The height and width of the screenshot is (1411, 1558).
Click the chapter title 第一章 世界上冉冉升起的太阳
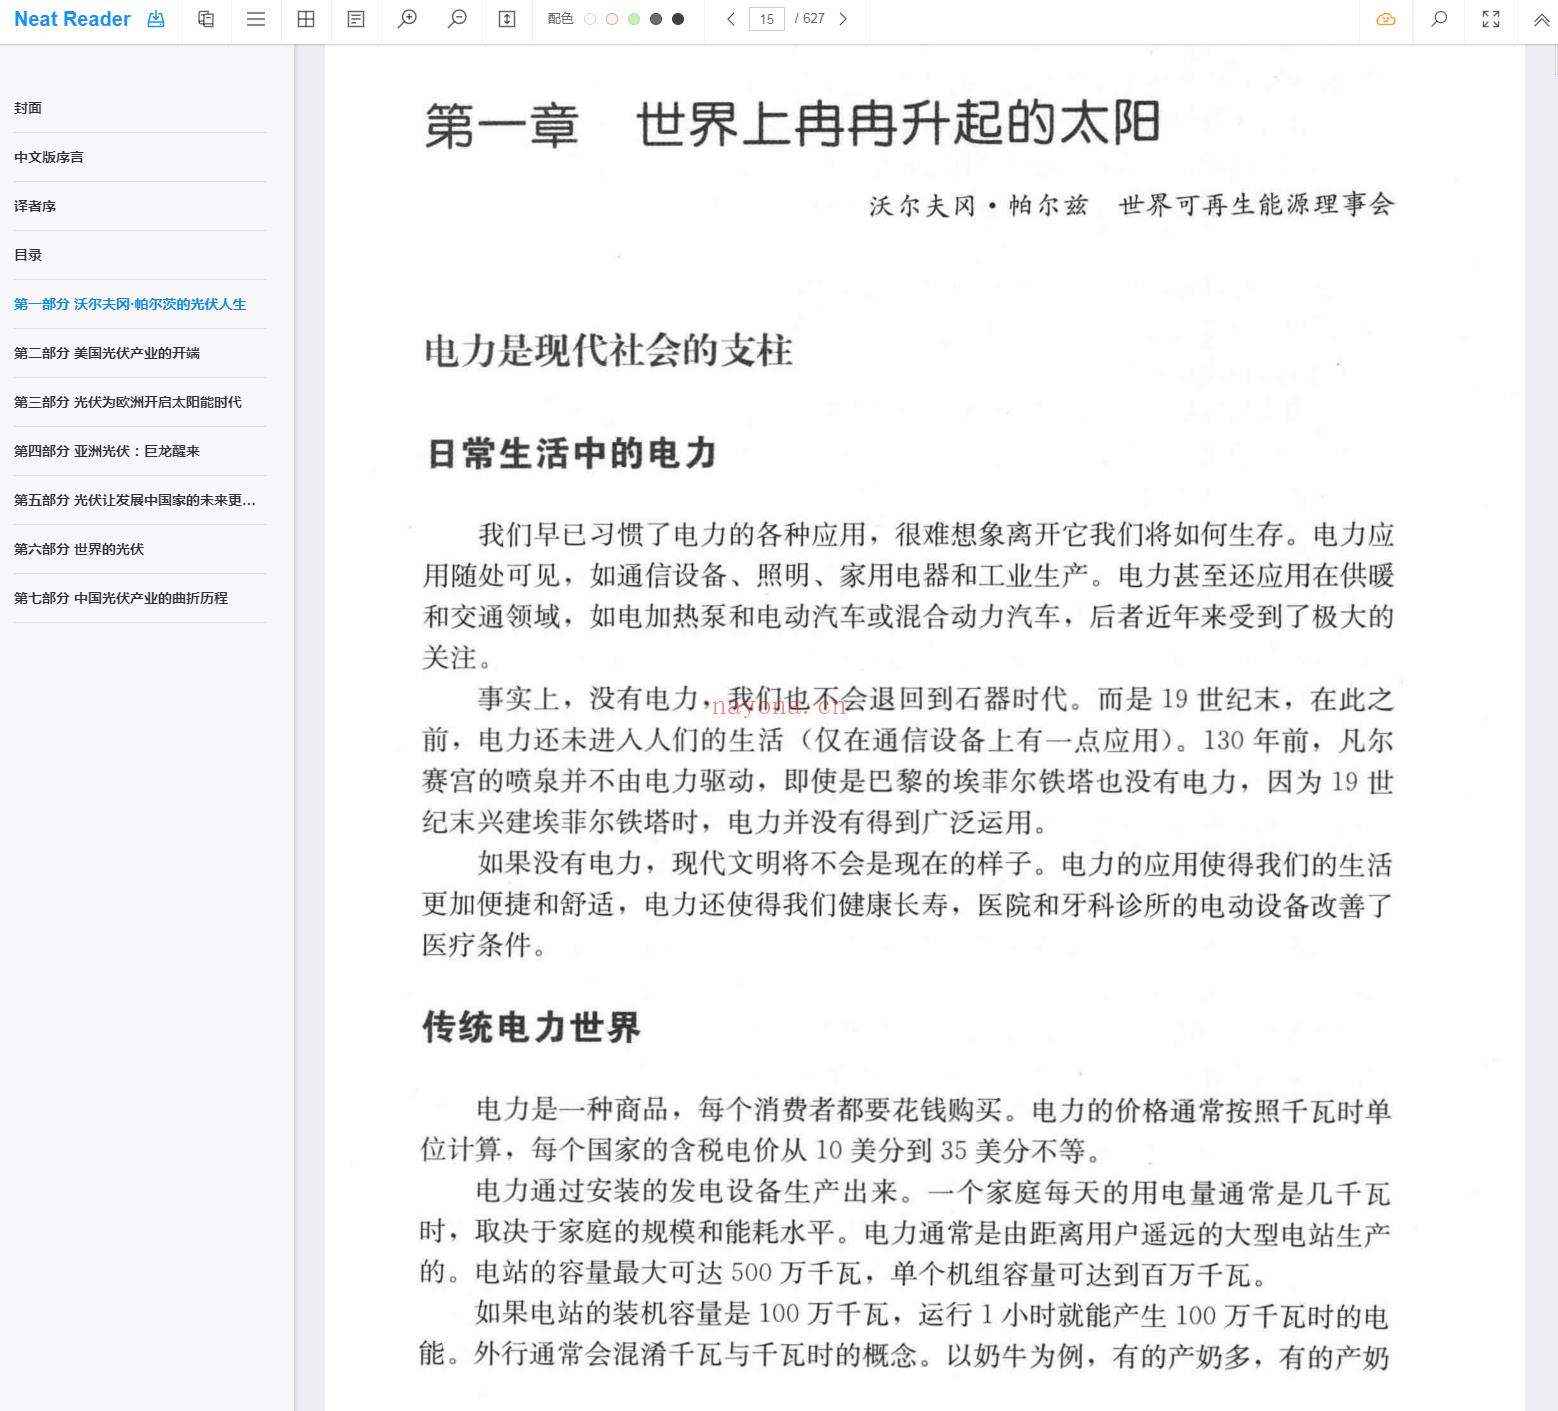point(792,125)
